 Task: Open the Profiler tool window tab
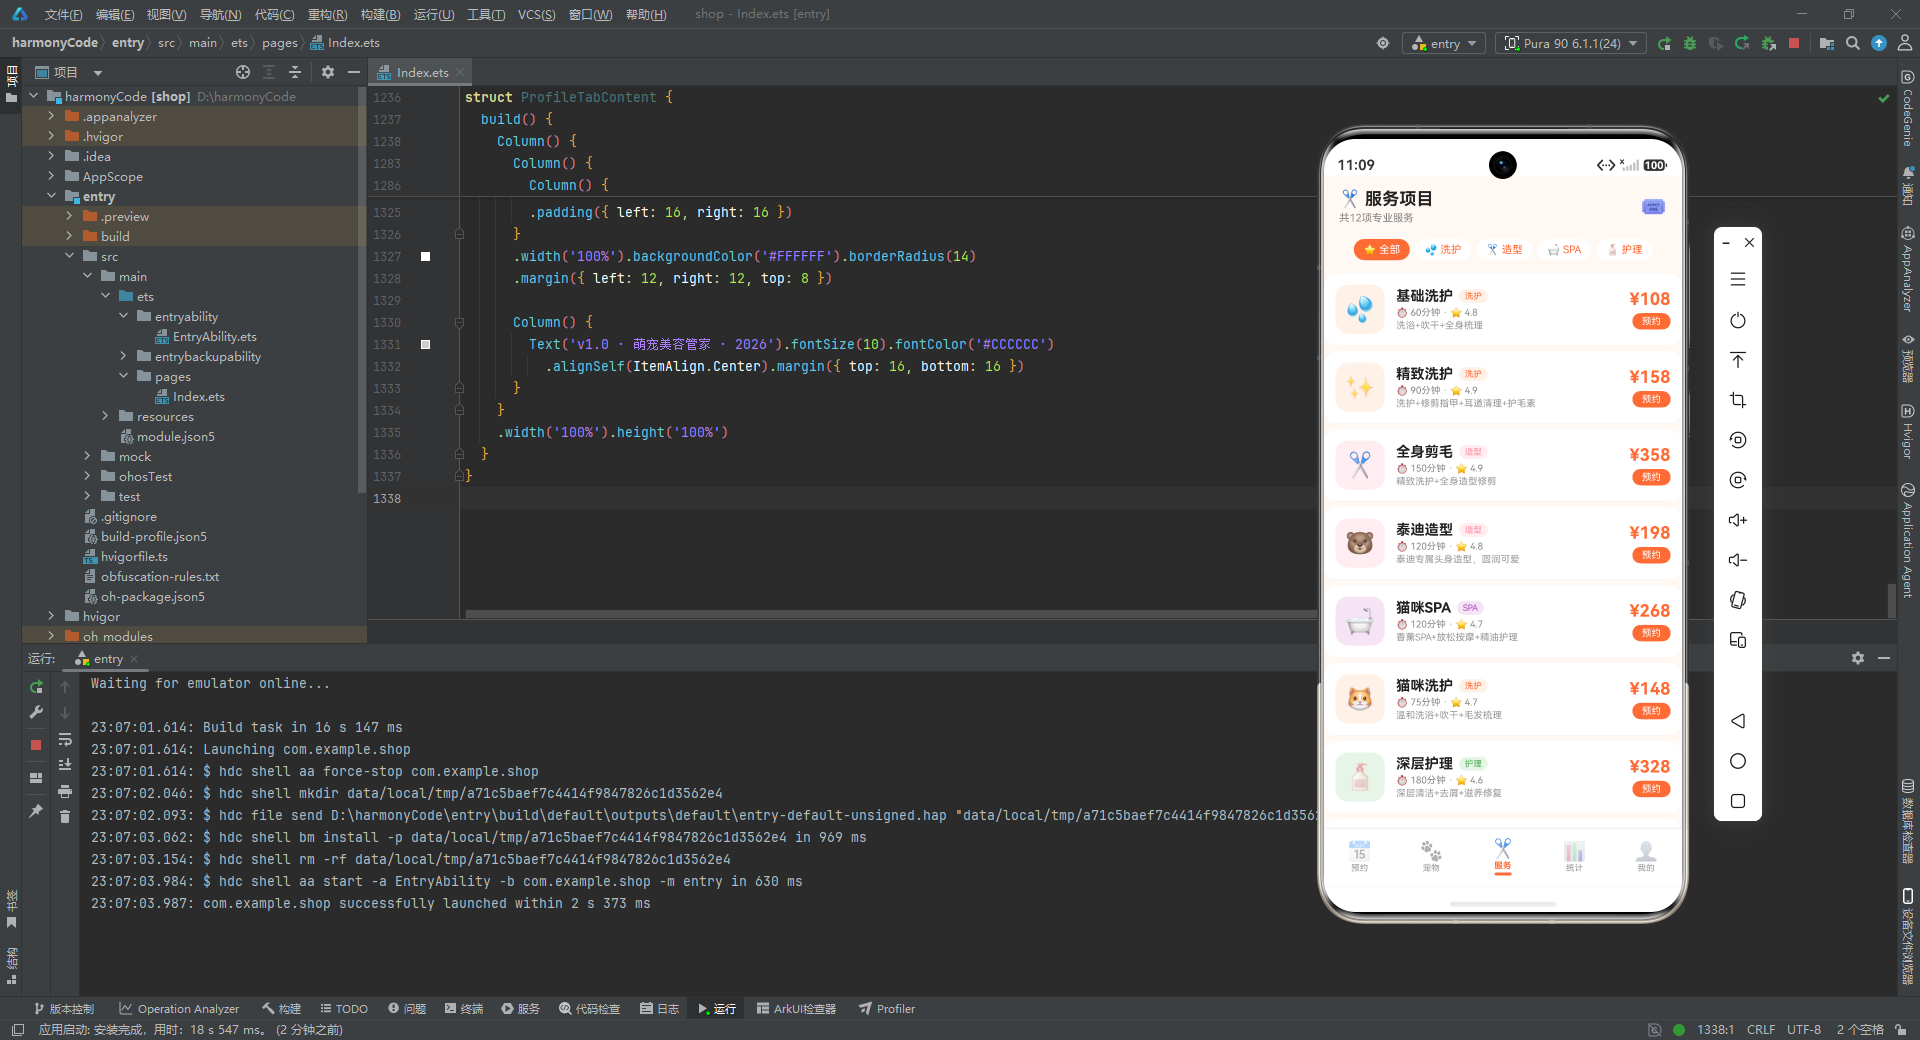pyautogui.click(x=887, y=1009)
